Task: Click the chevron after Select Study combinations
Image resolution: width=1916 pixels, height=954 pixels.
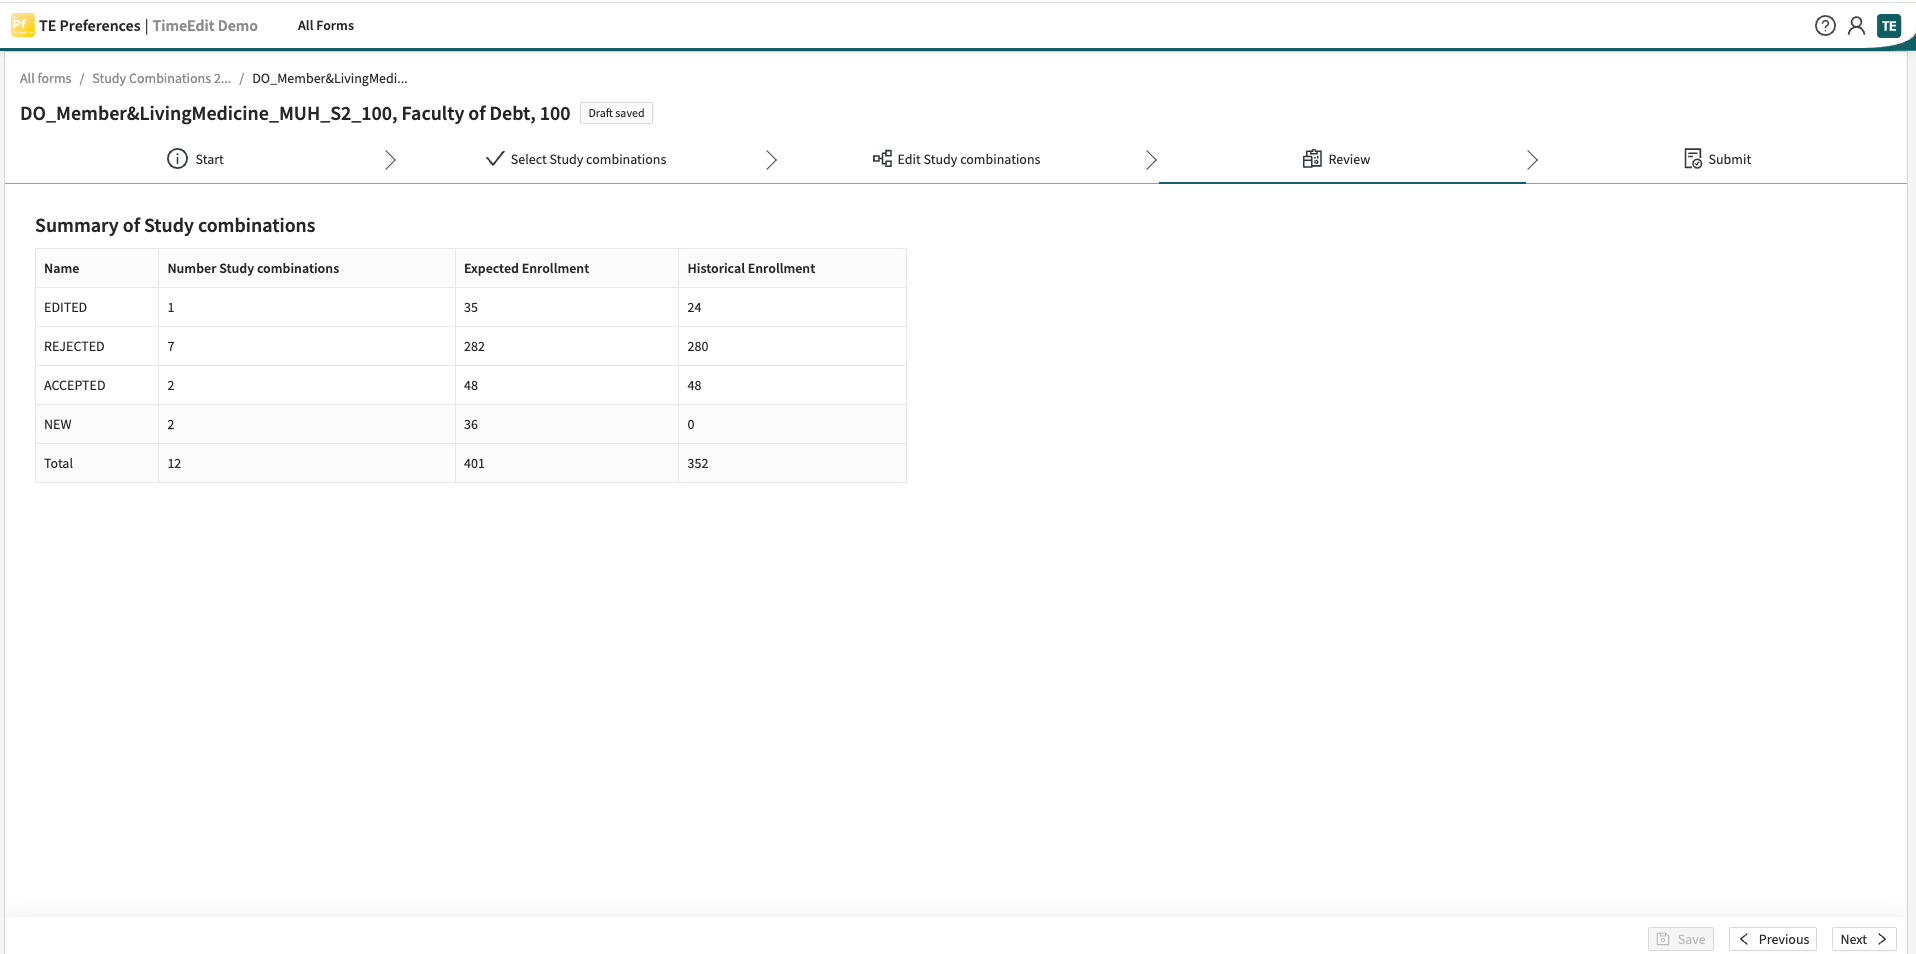Action: tap(771, 160)
